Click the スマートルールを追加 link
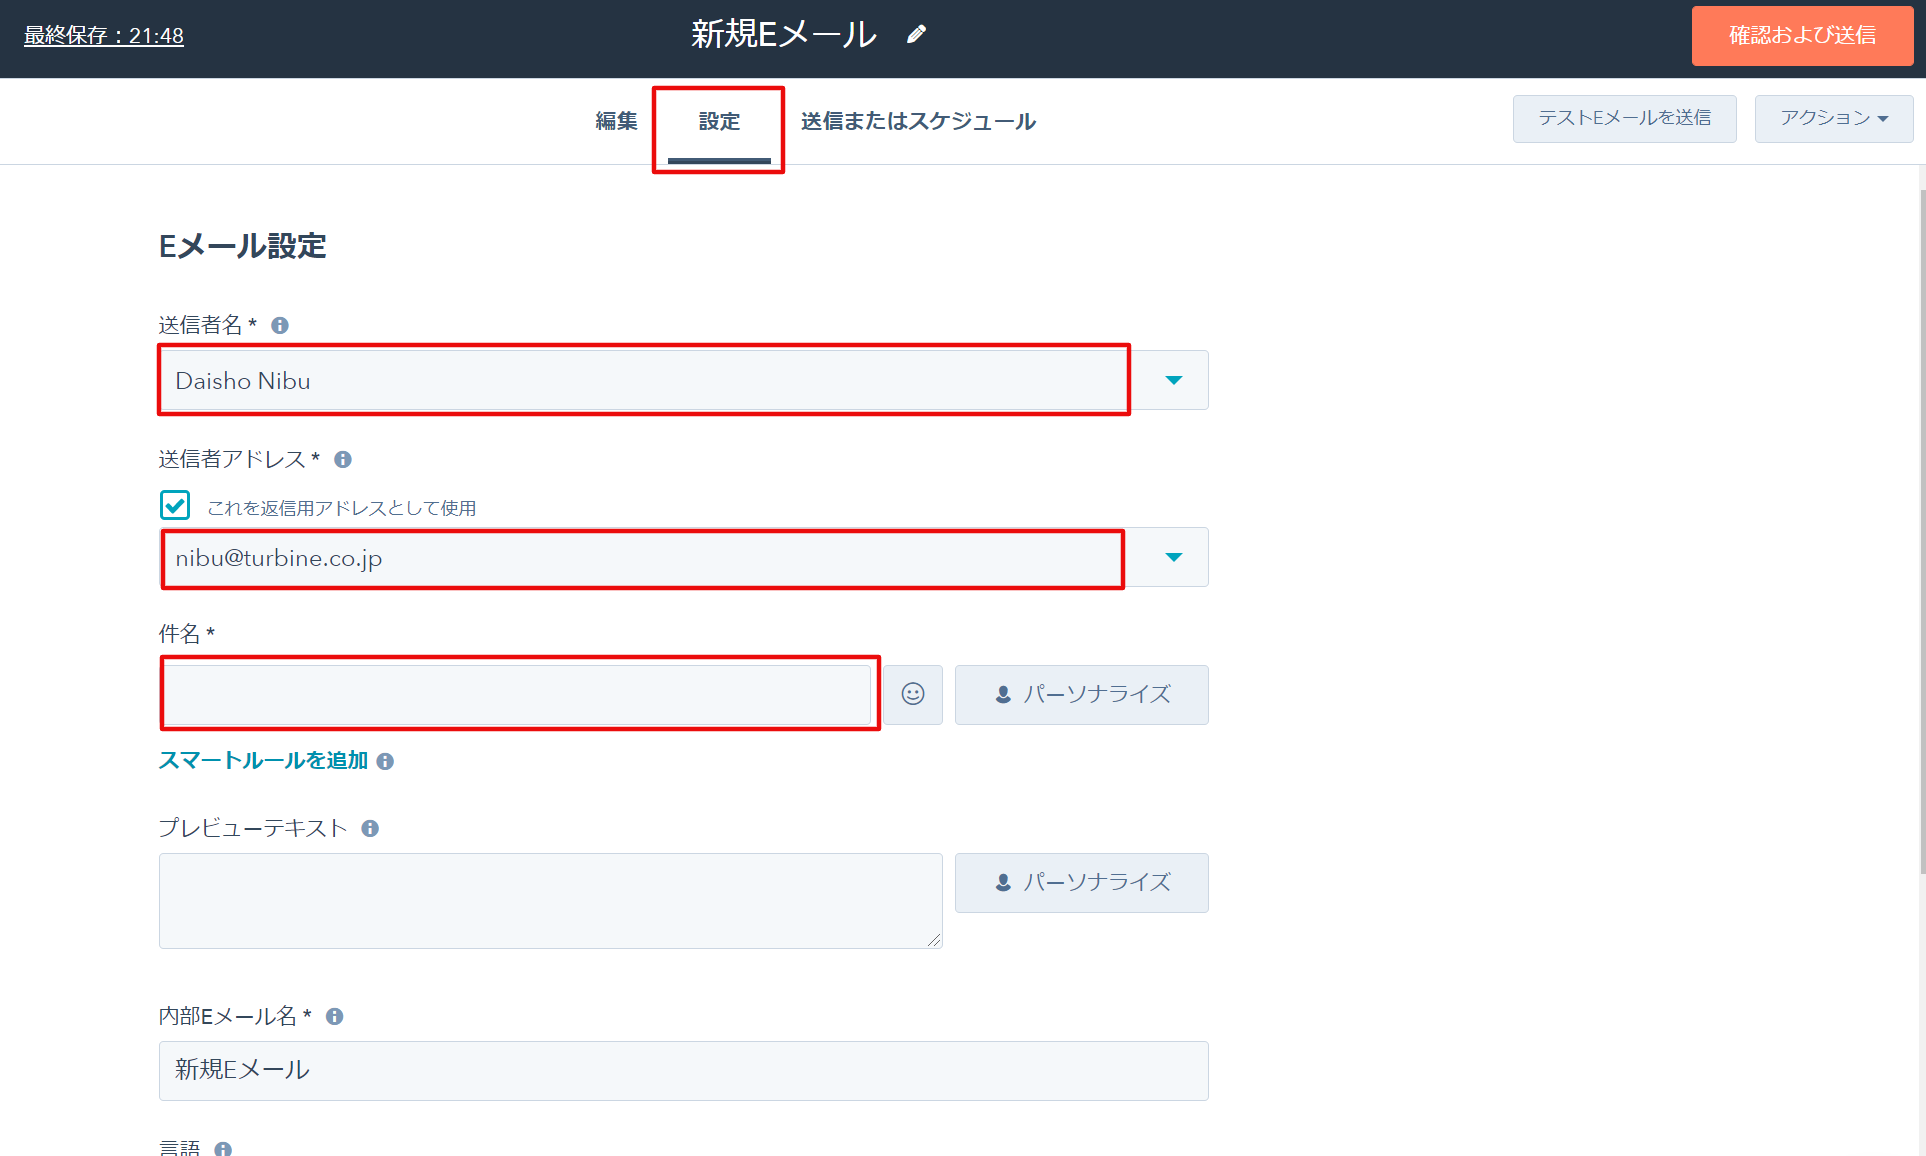This screenshot has height=1156, width=1926. (263, 760)
